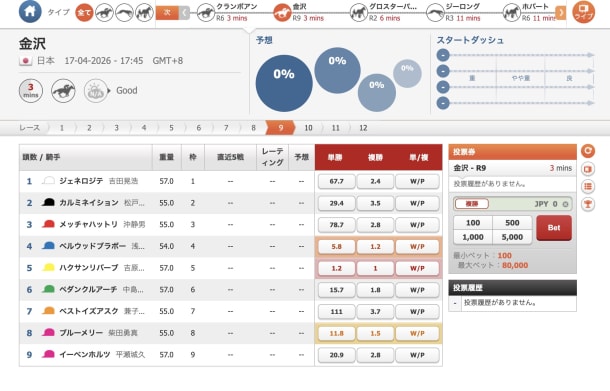Image resolution: width=610 pixels, height=391 pixels.
Task: Add 500 stake amount
Action: [512, 223]
